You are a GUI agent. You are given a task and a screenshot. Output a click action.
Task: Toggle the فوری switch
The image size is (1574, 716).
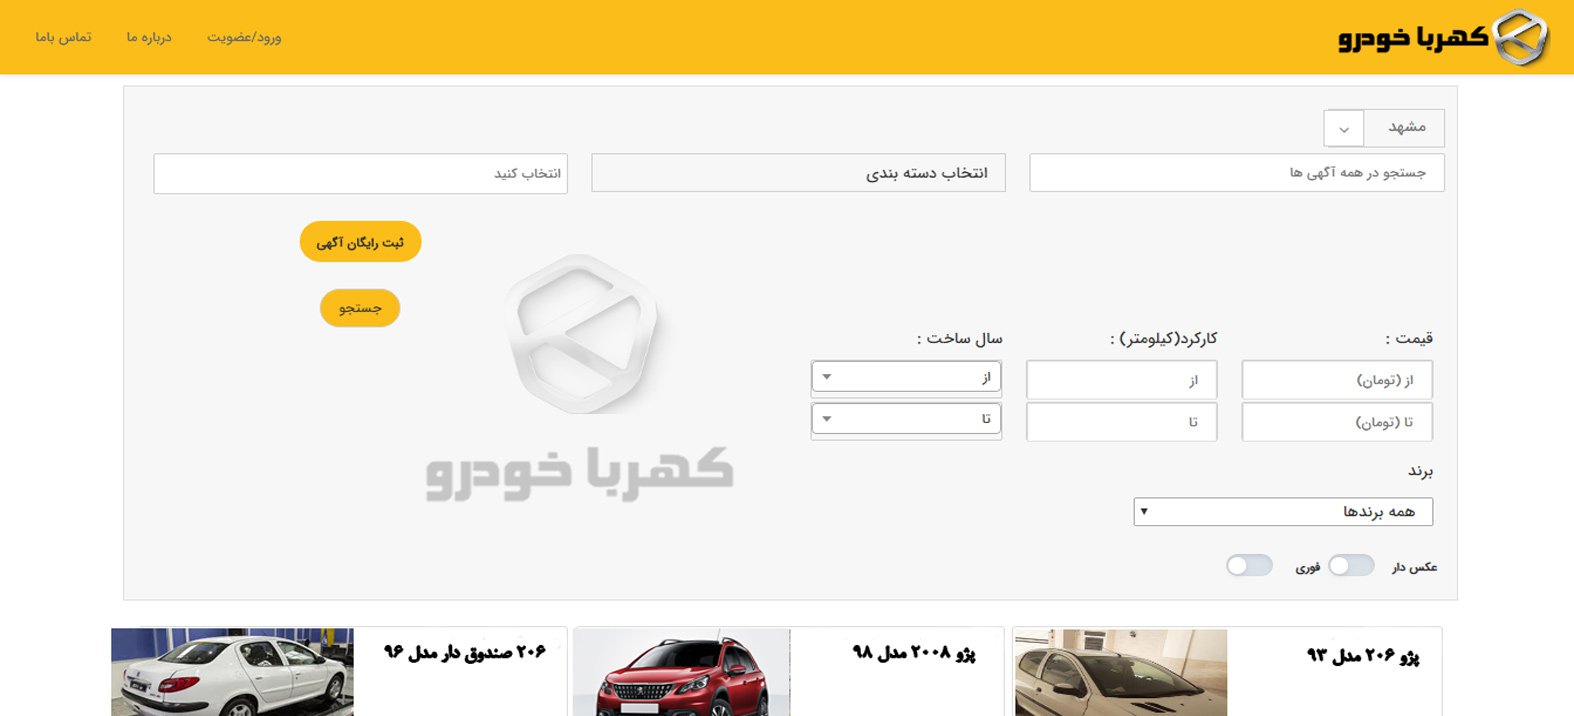(x=1249, y=566)
